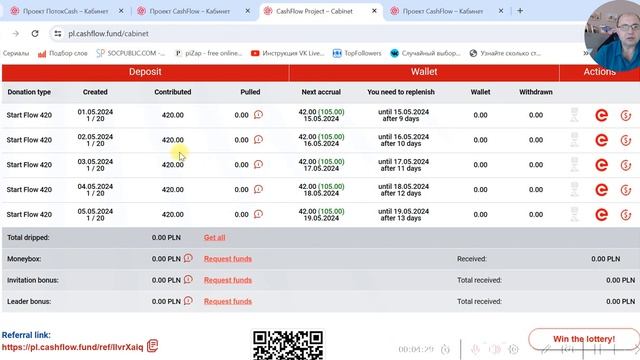Click the info bubble next to Invitation bonus amount
The height and width of the screenshot is (360, 640).
pyautogui.click(x=188, y=280)
